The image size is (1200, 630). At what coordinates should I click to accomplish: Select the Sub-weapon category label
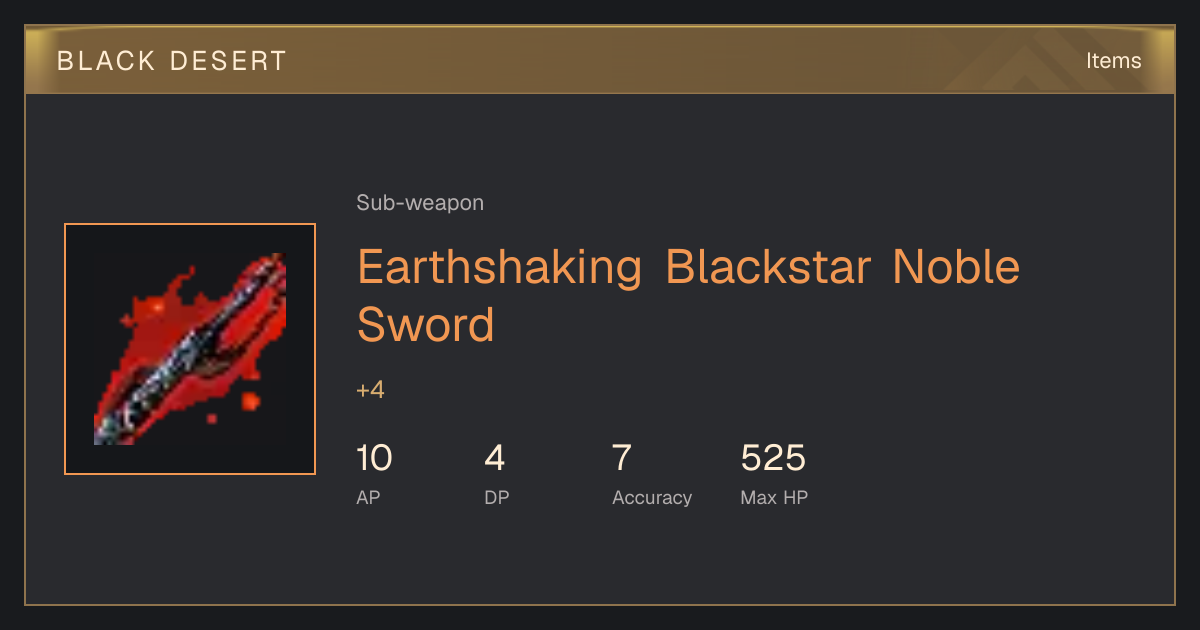(x=420, y=203)
